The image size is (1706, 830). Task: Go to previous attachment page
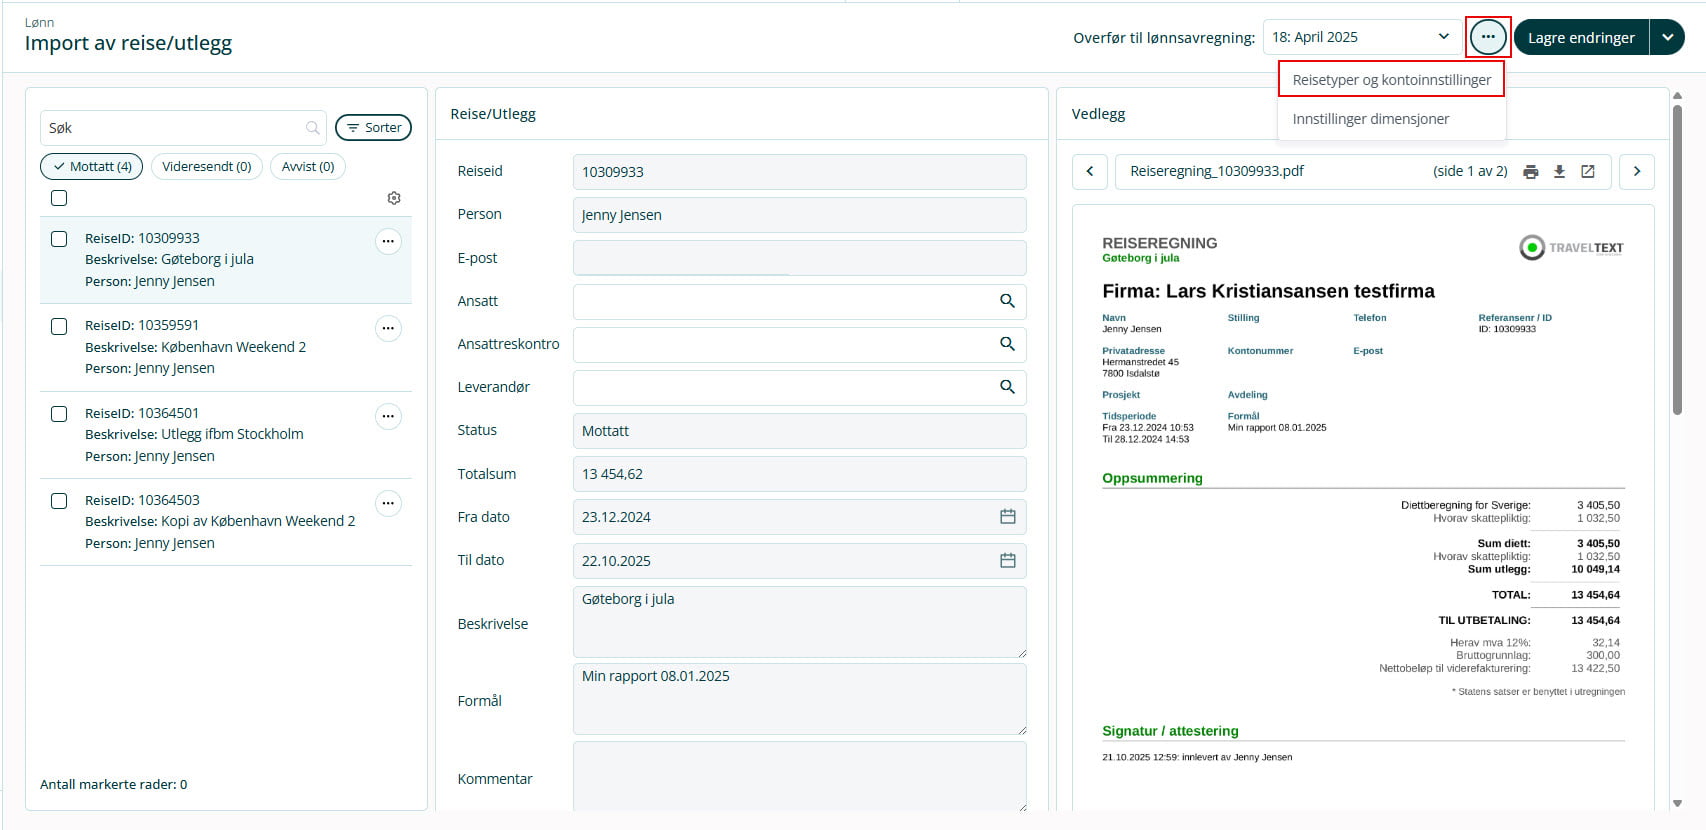pyautogui.click(x=1089, y=172)
